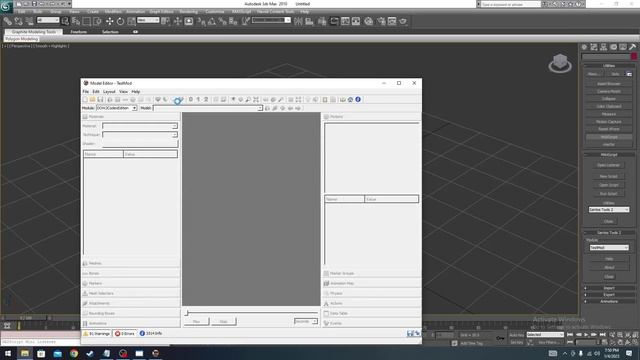Select the Rotate tool in 3ds Max main toolbar
The image size is (640, 360).
120,21
